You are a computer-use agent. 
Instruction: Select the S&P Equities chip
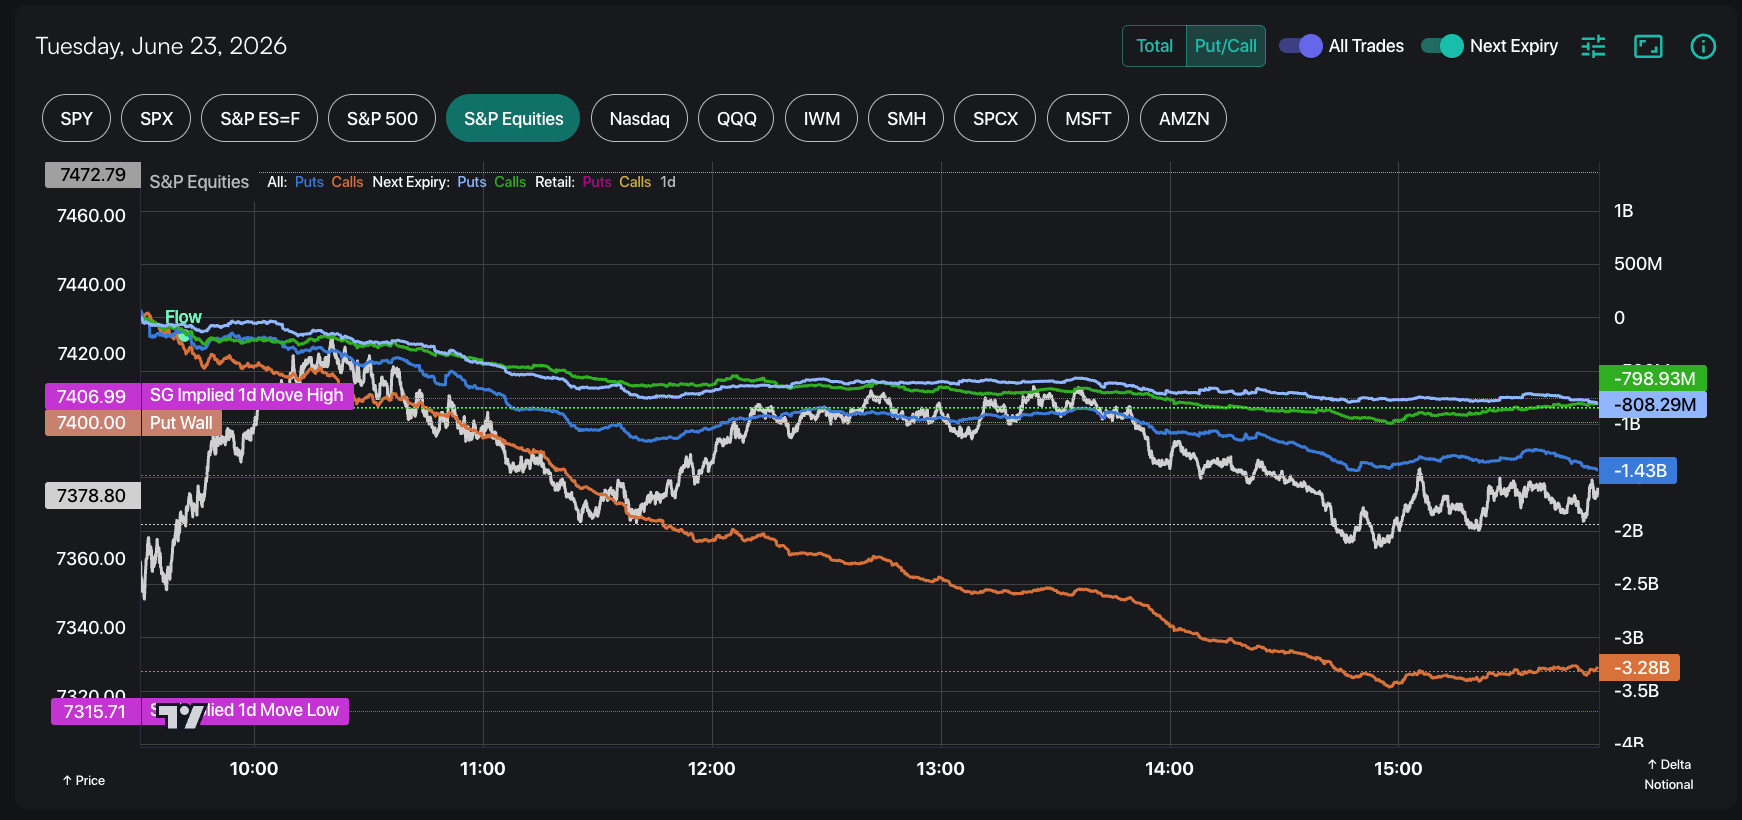click(513, 118)
